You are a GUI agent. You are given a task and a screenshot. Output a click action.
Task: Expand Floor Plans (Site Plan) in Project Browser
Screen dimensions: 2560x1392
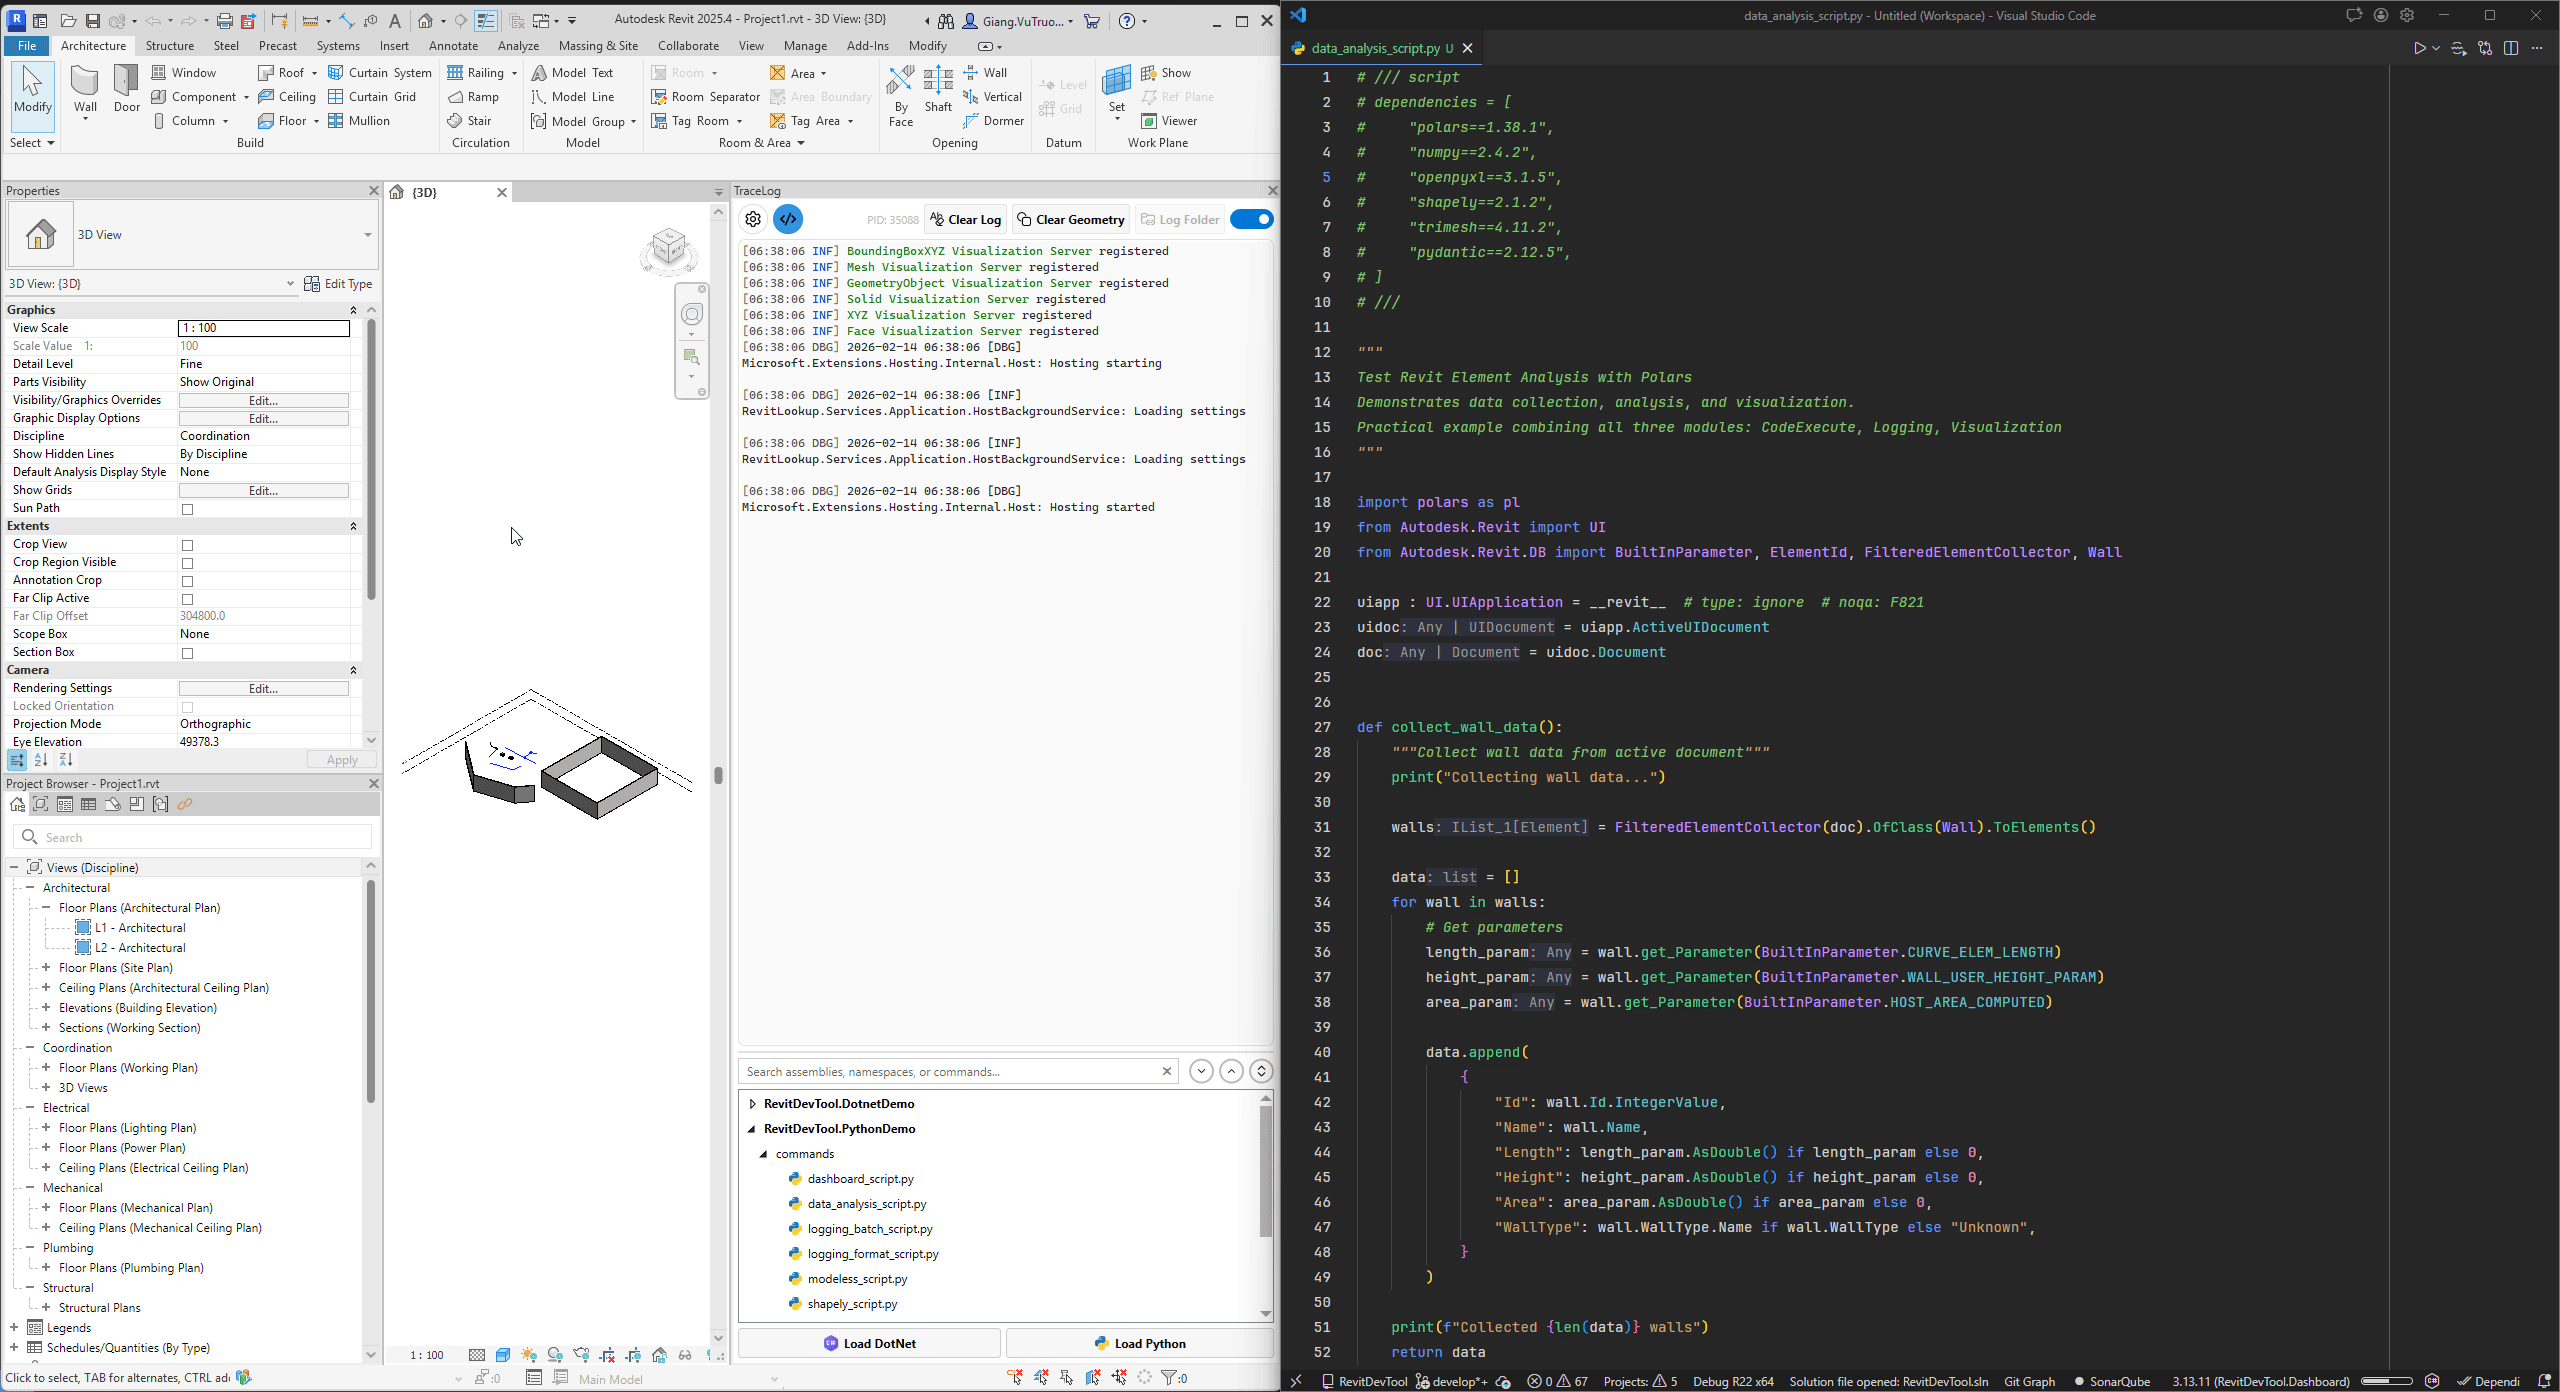[x=46, y=967]
